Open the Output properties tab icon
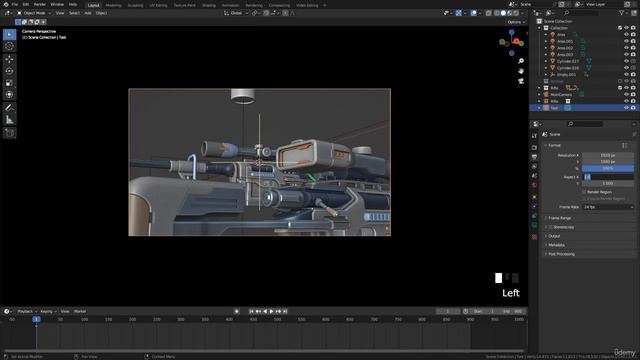Image resolution: width=640 pixels, height=360 pixels. [534, 157]
